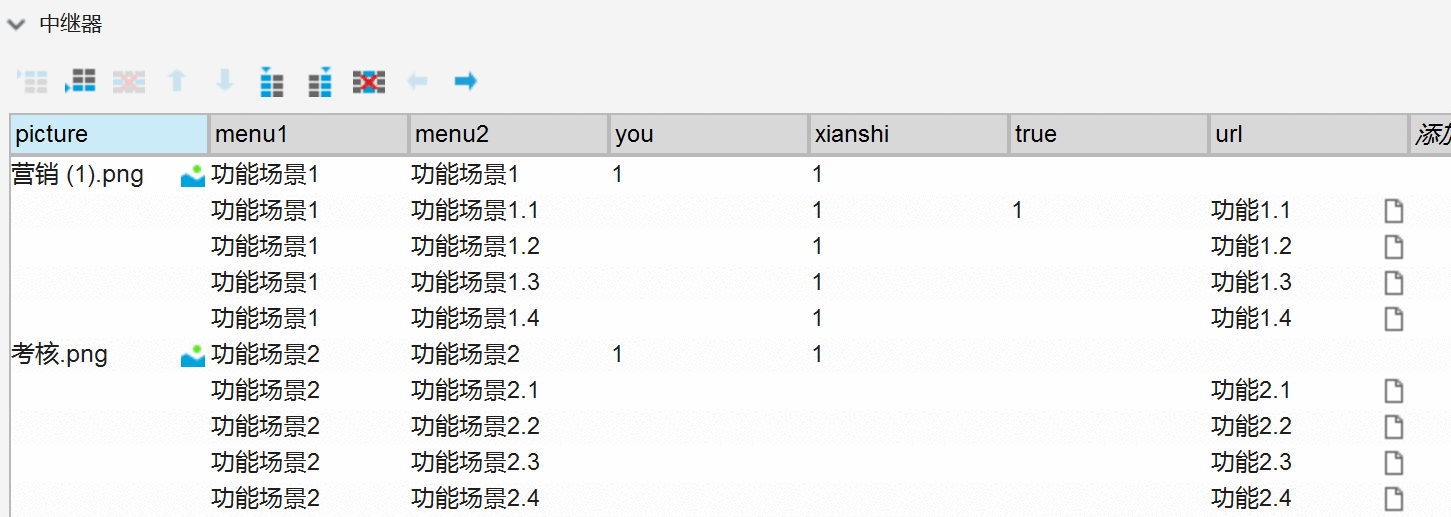
Task: Select cell 功能场景1.3 in menu2 column
Action: click(x=476, y=283)
